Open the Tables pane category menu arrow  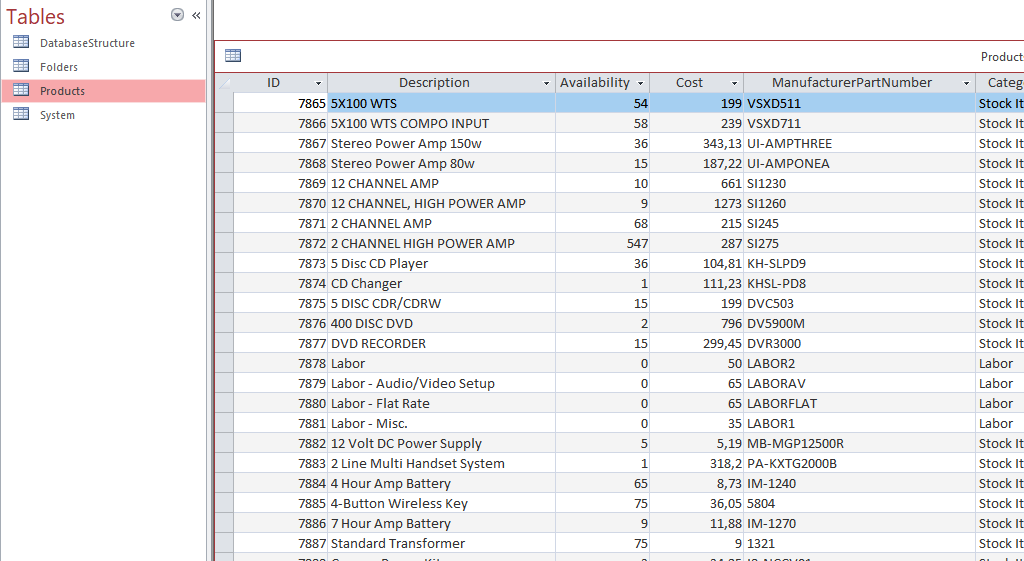[x=177, y=15]
